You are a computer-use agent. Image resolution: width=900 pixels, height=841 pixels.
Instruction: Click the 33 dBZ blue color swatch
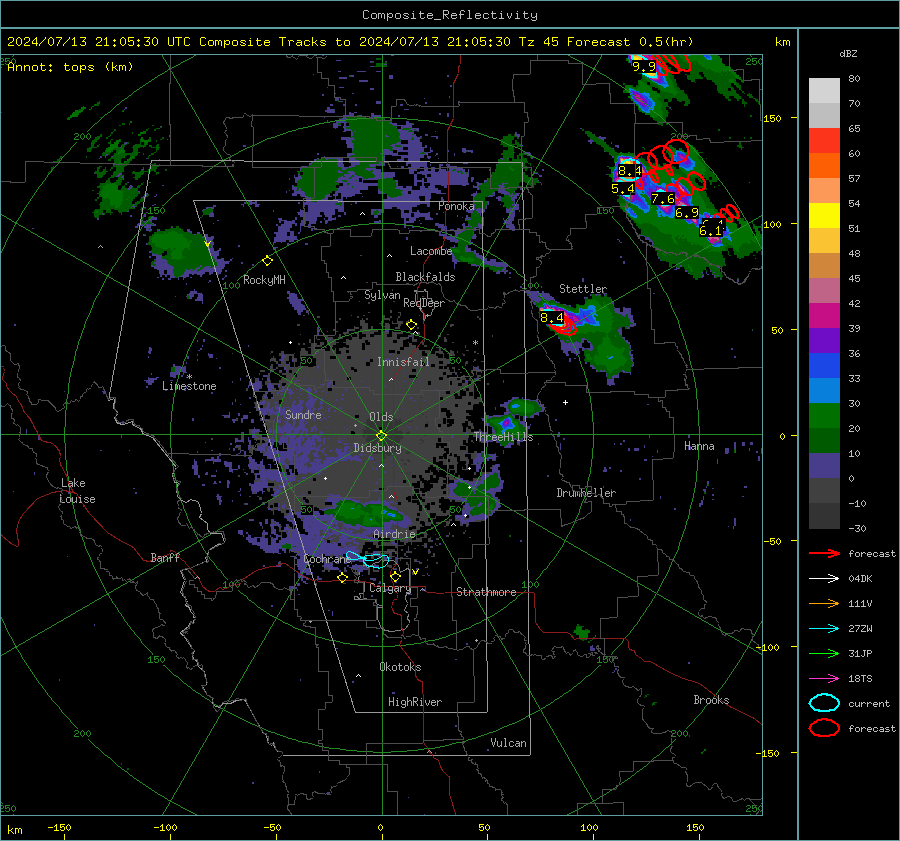pos(824,390)
